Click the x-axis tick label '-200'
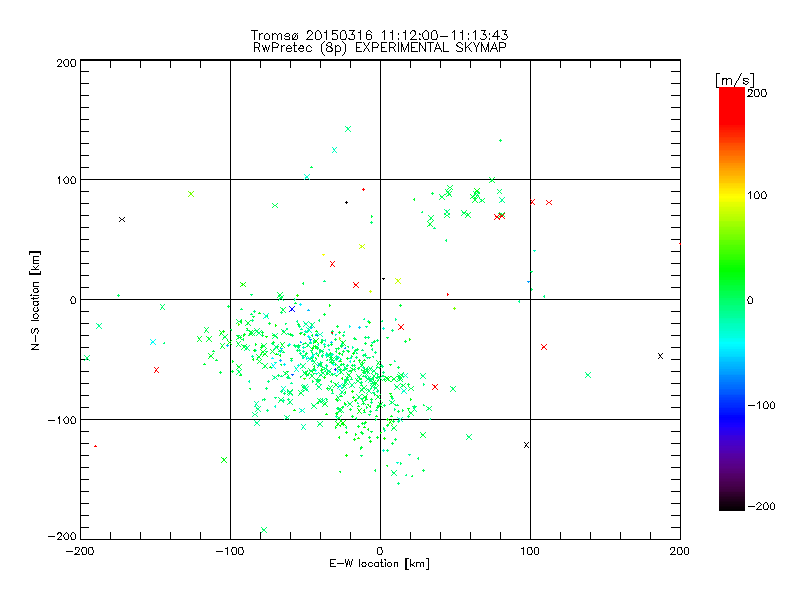Screen dimensions: 800x600 [x=80, y=551]
